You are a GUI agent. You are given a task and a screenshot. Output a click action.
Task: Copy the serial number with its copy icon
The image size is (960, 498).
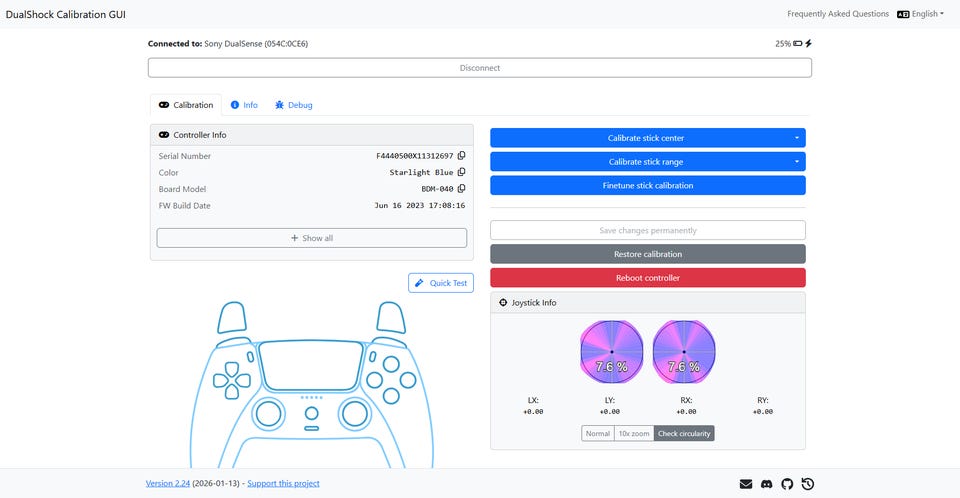coord(462,156)
